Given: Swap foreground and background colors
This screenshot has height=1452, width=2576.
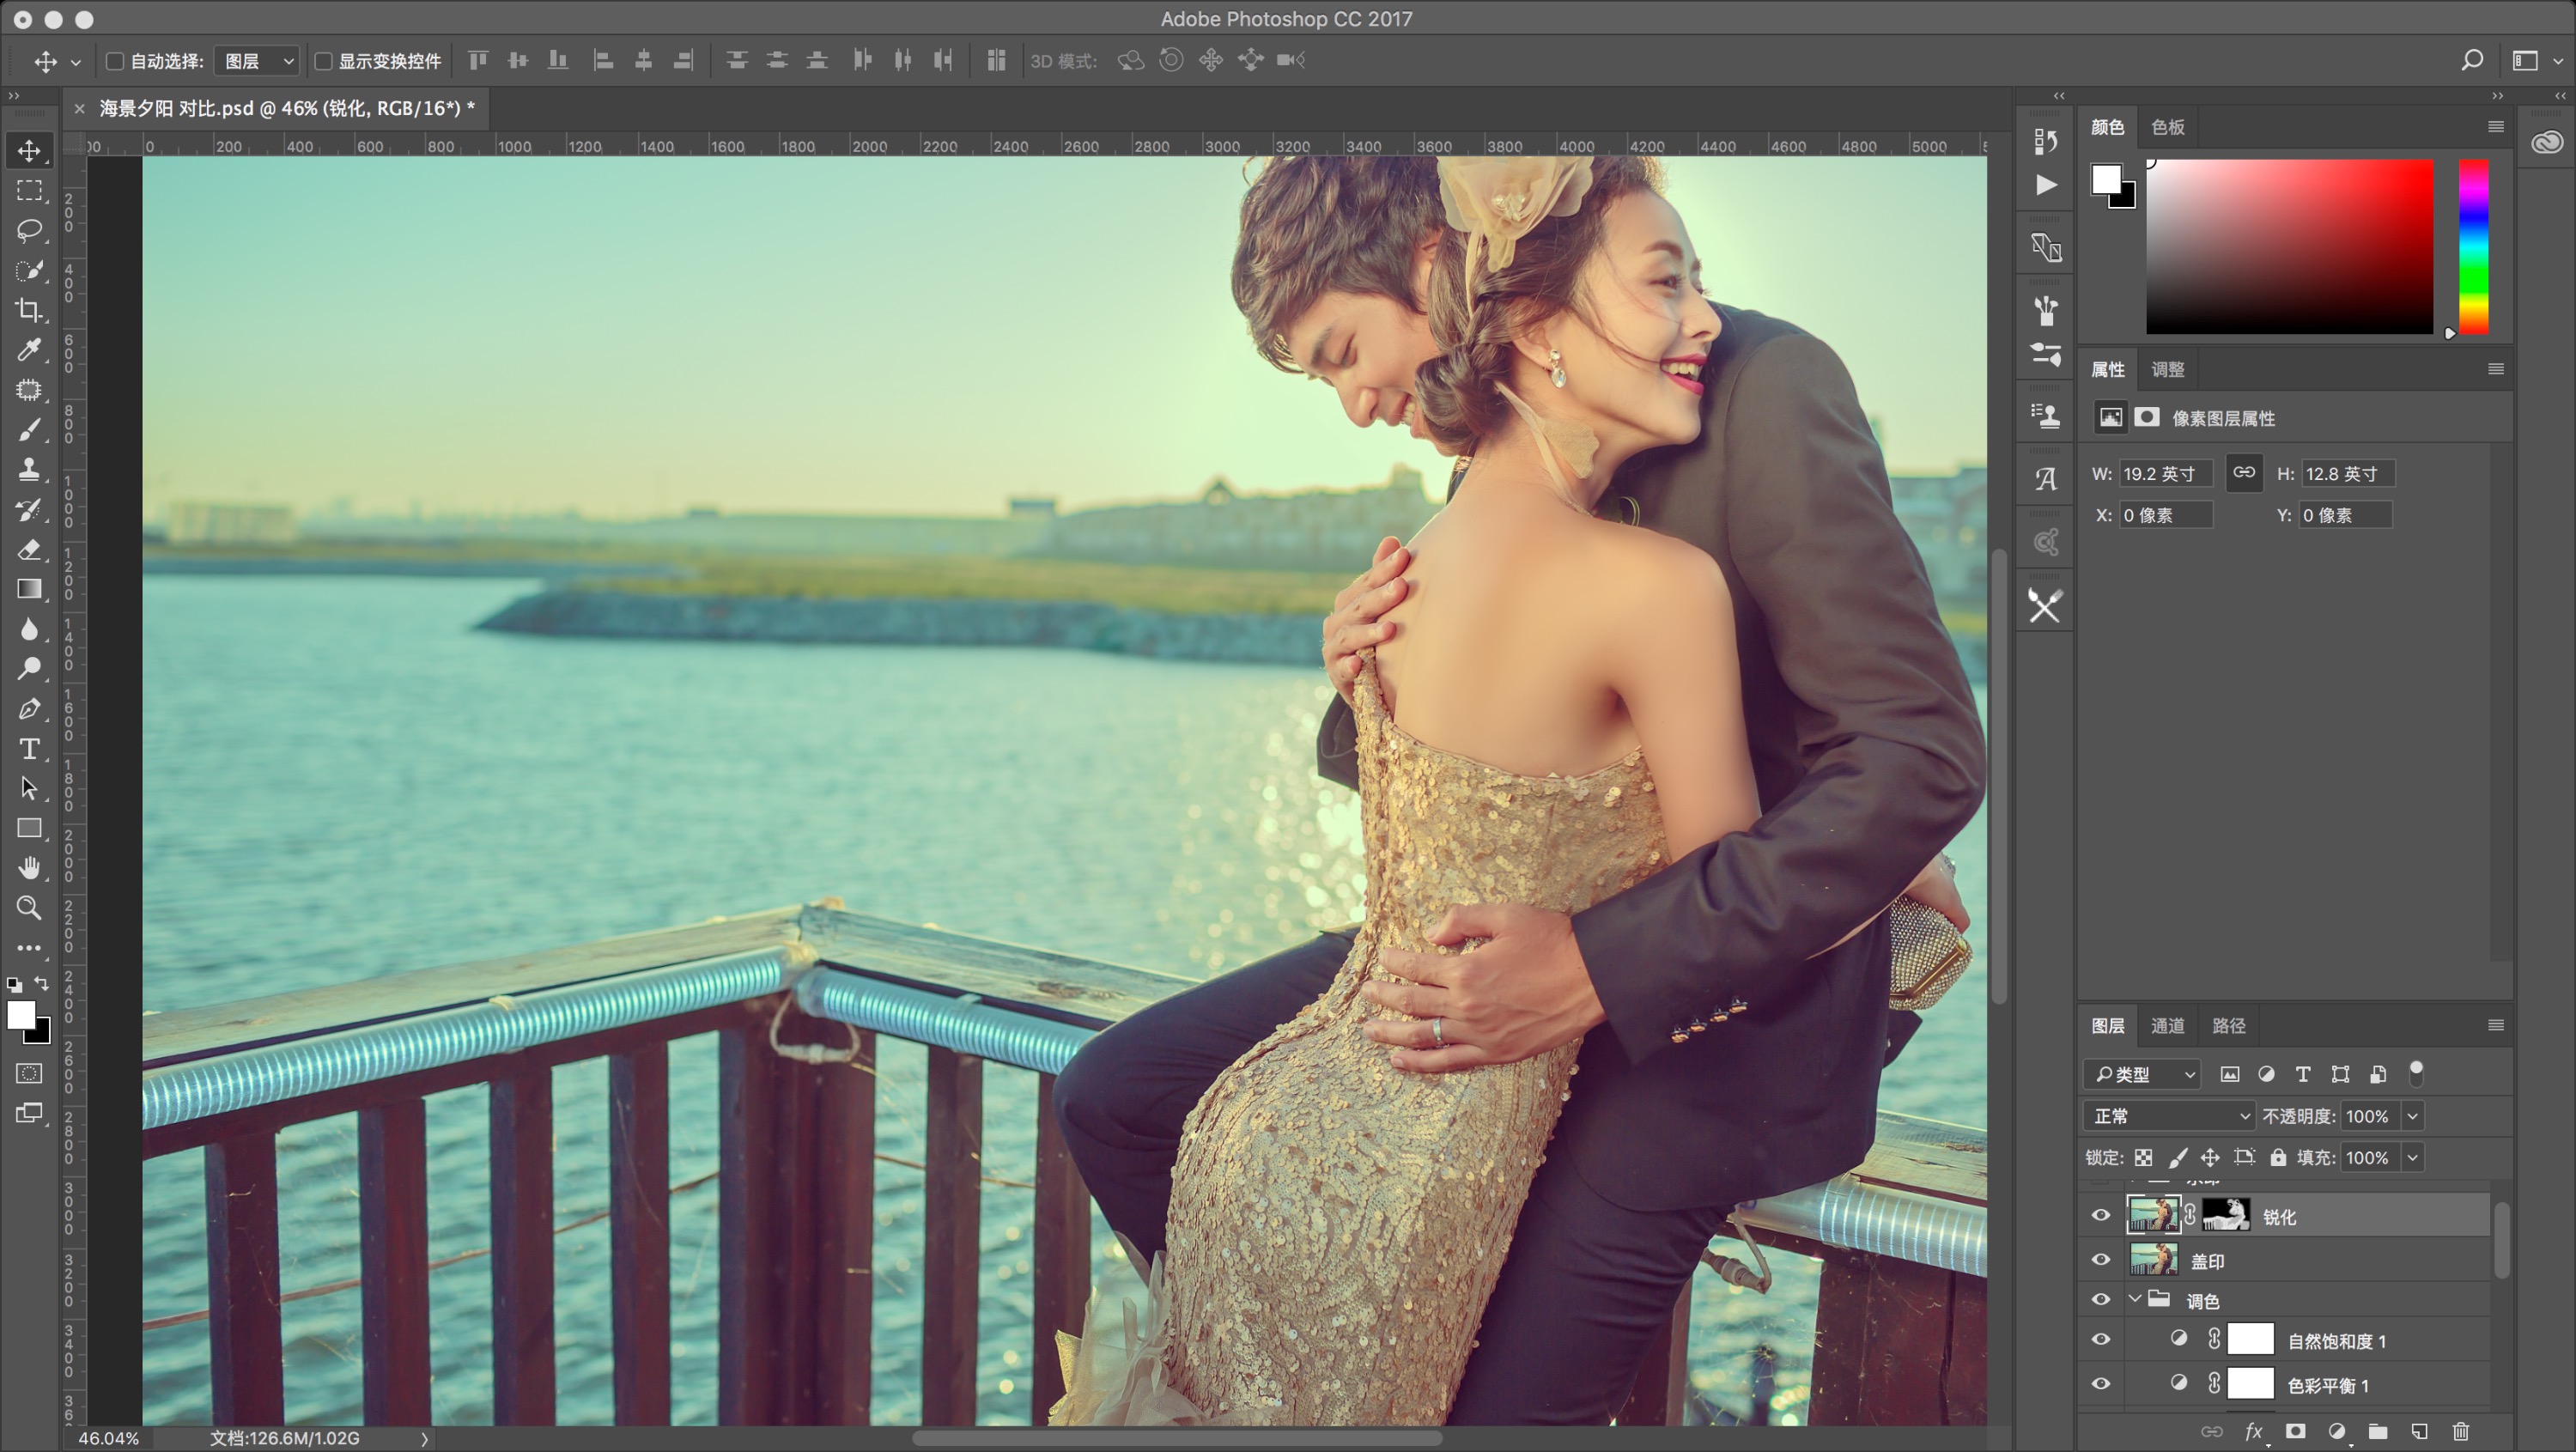Looking at the screenshot, I should 41,984.
